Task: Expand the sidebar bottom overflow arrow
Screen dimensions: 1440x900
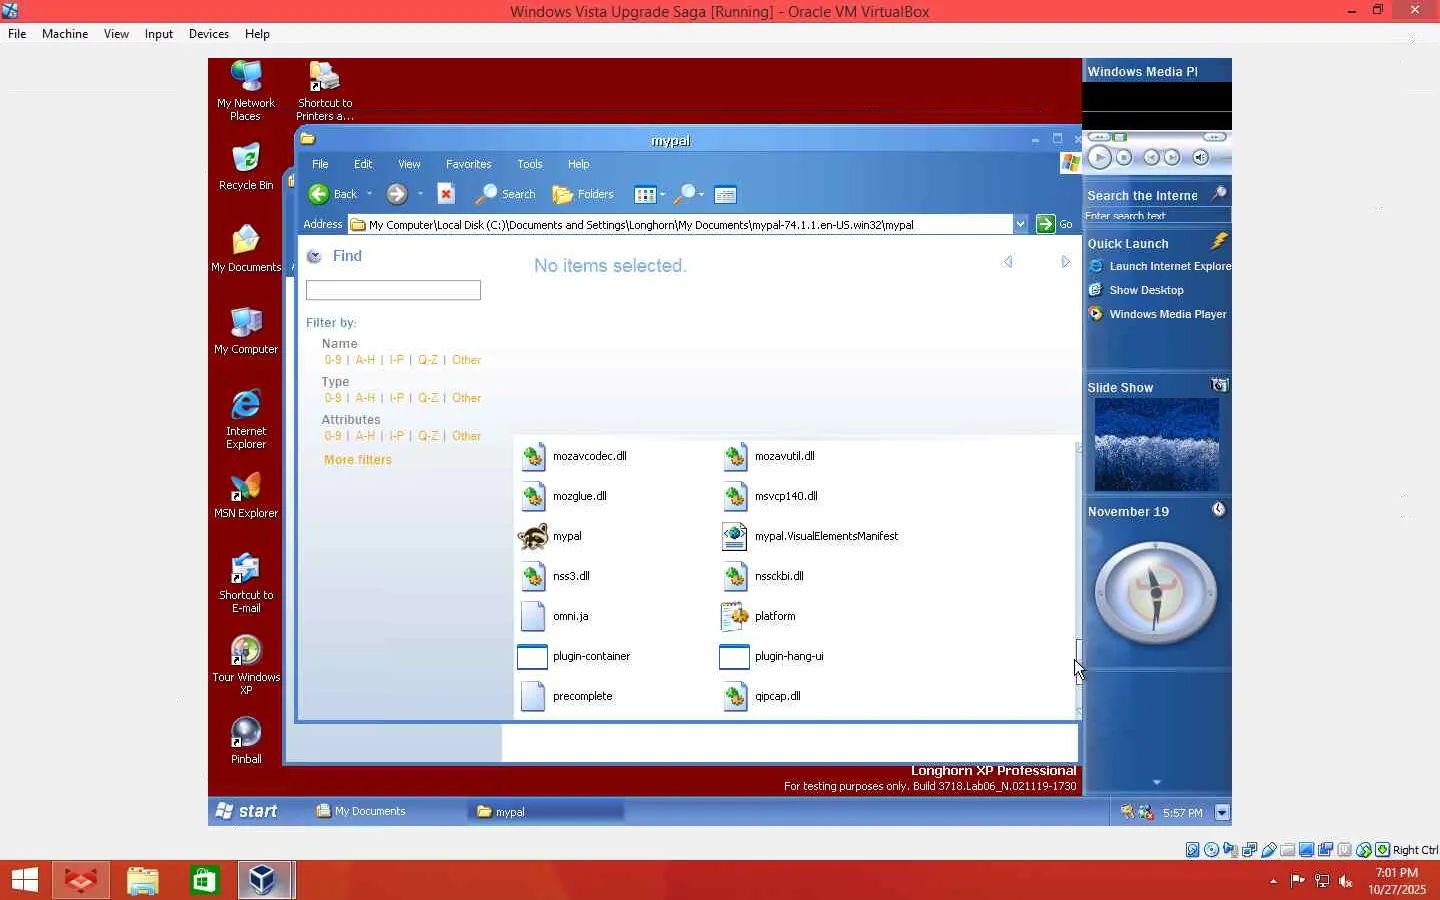Action: pyautogui.click(x=1157, y=782)
